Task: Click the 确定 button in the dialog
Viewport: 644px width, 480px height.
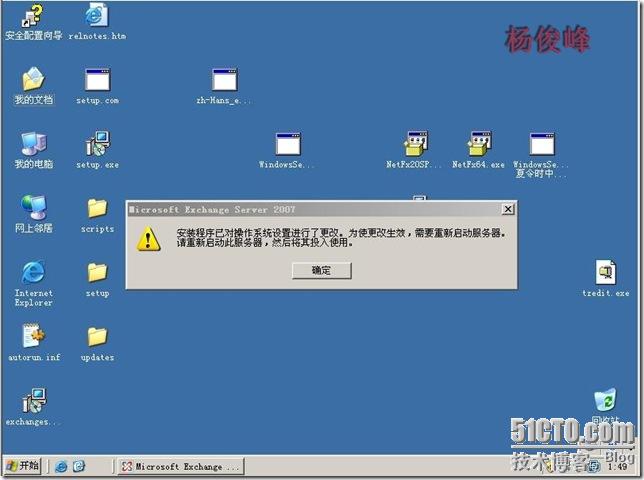Action: (322, 270)
